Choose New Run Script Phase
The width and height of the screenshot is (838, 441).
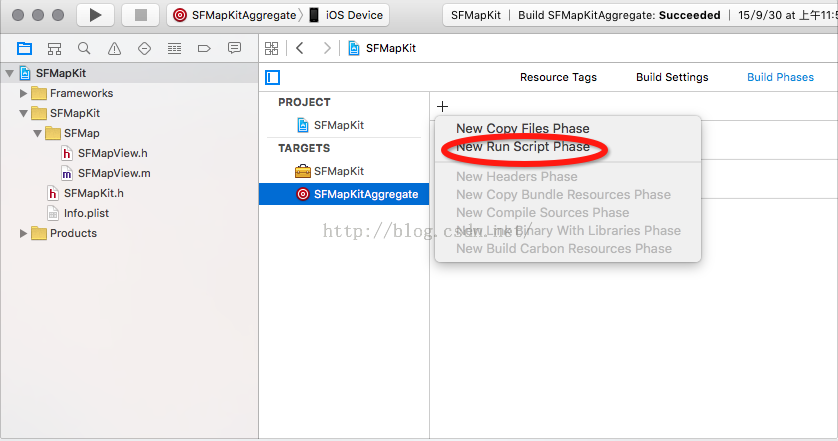(522, 147)
